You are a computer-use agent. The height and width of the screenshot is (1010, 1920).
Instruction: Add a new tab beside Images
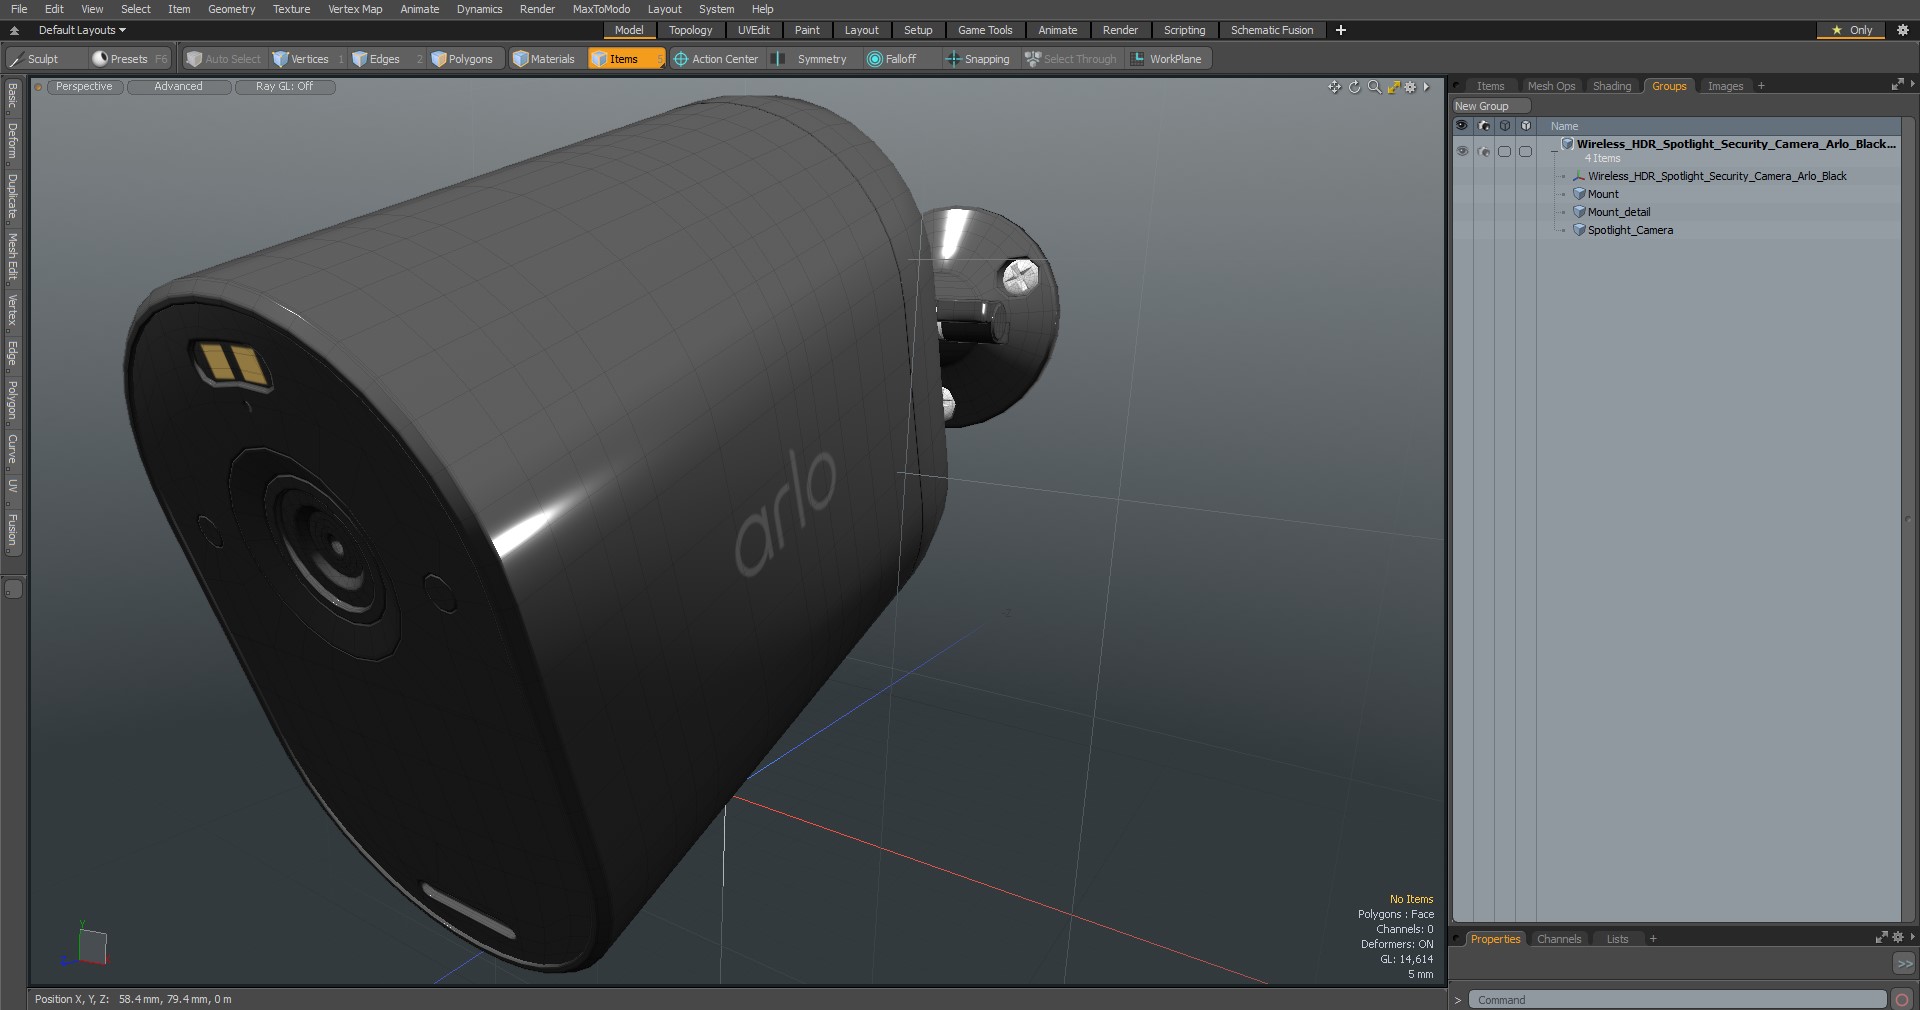1761,86
